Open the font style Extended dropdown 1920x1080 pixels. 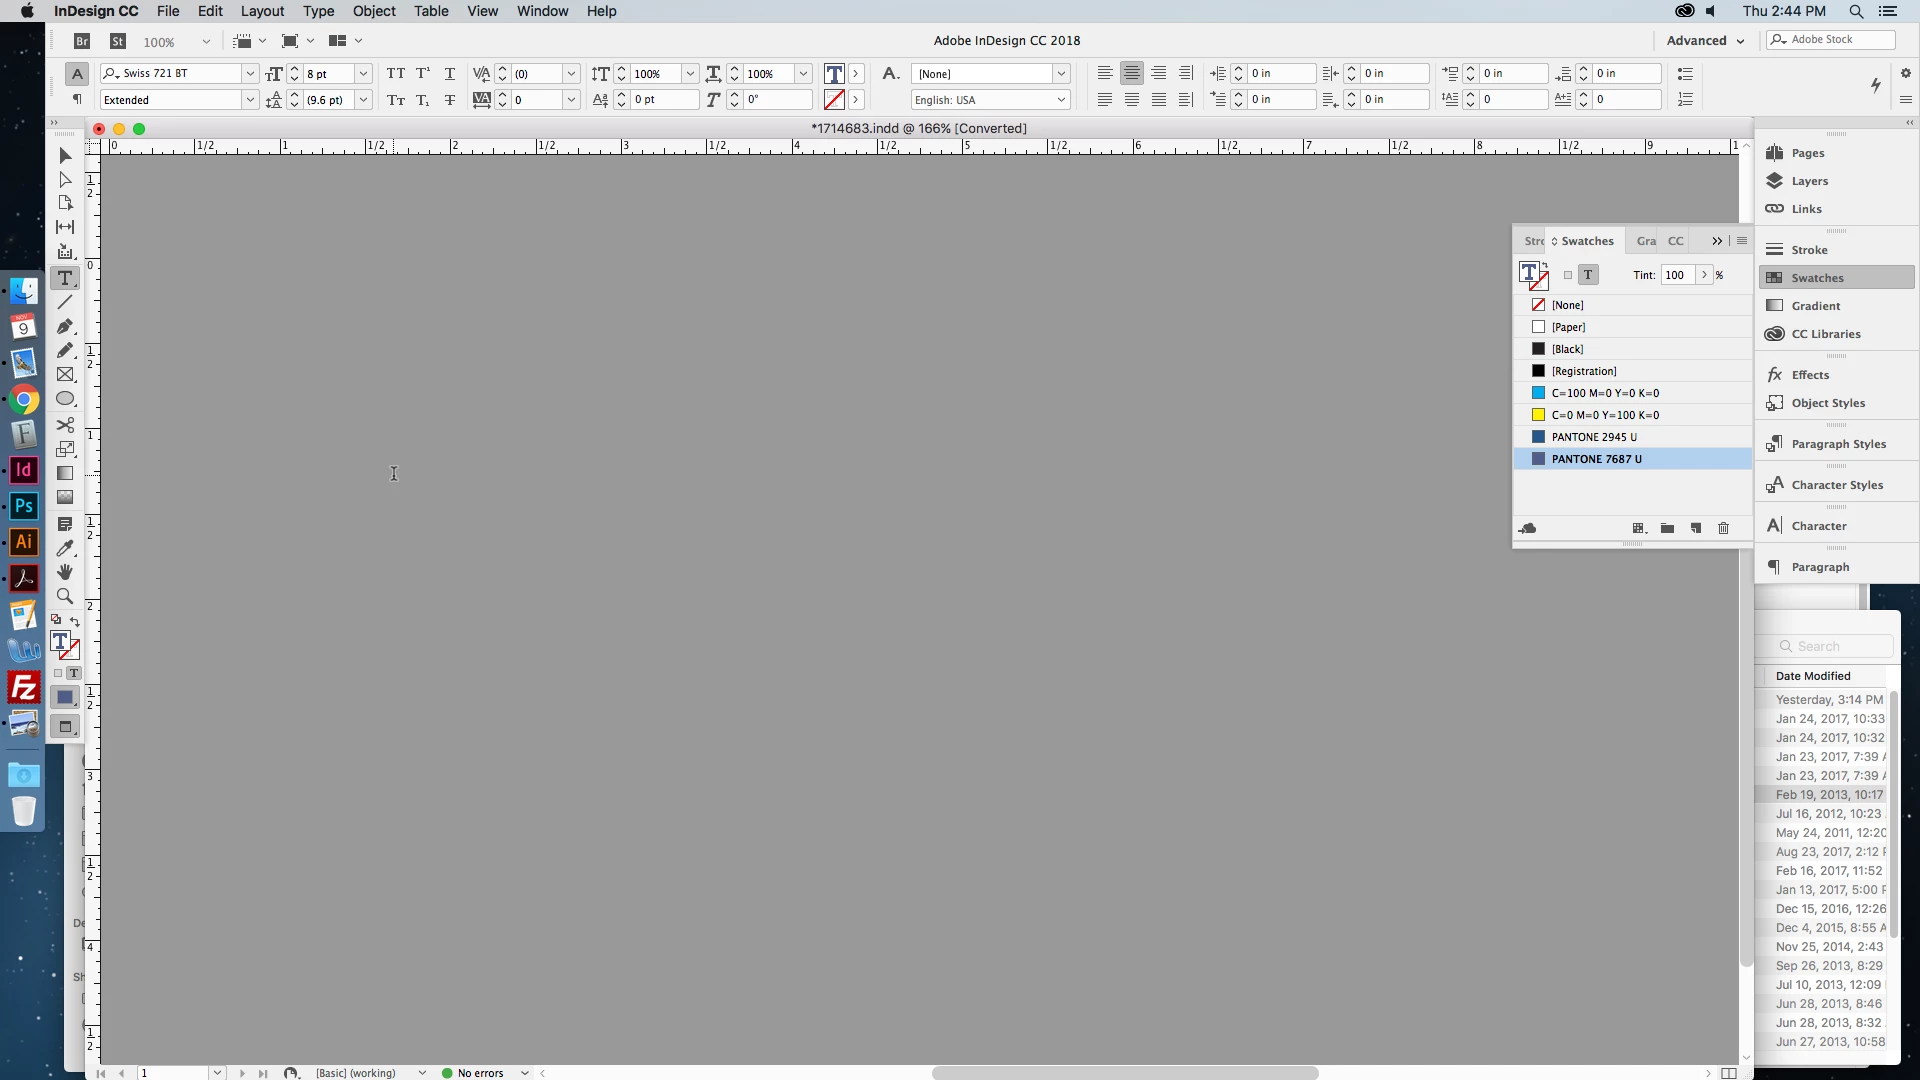pyautogui.click(x=250, y=100)
